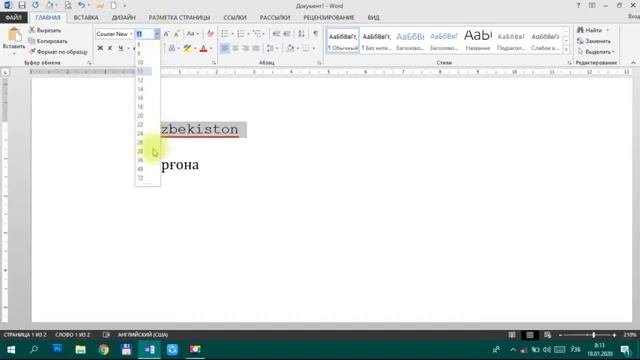
Task: Apply text effects icon
Action: 172,48
